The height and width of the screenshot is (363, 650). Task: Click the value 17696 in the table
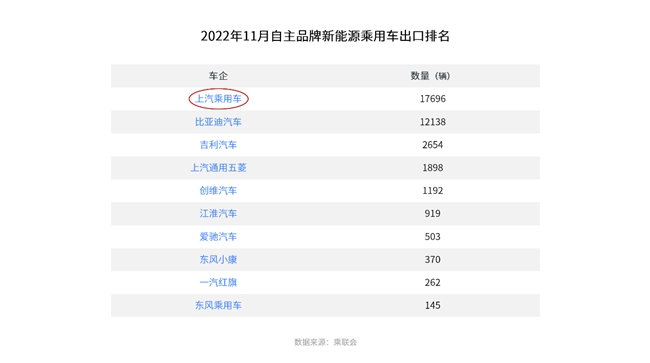(432, 99)
